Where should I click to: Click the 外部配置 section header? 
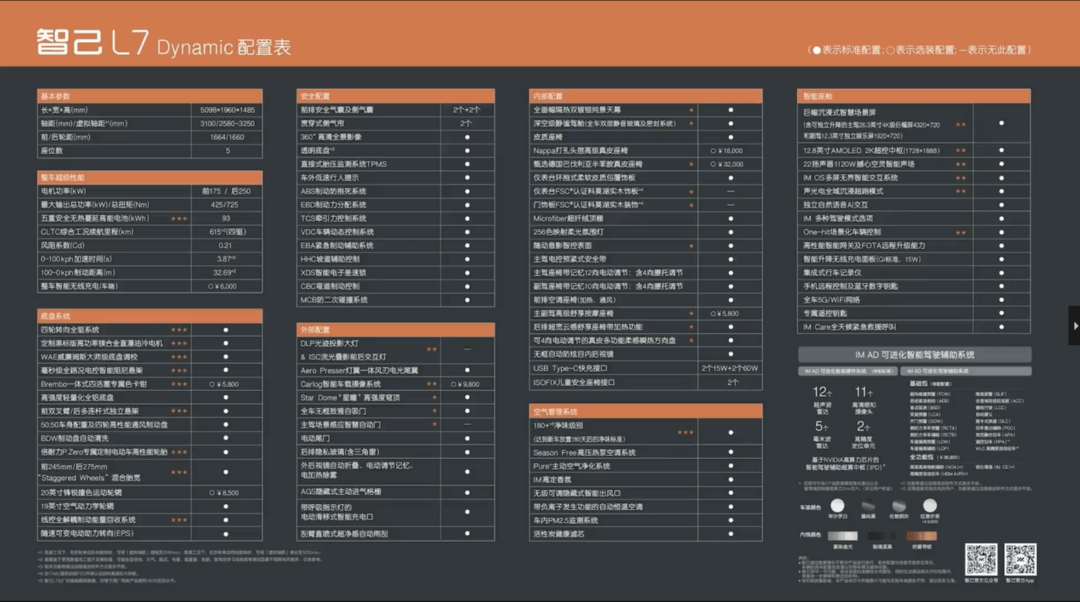click(395, 329)
